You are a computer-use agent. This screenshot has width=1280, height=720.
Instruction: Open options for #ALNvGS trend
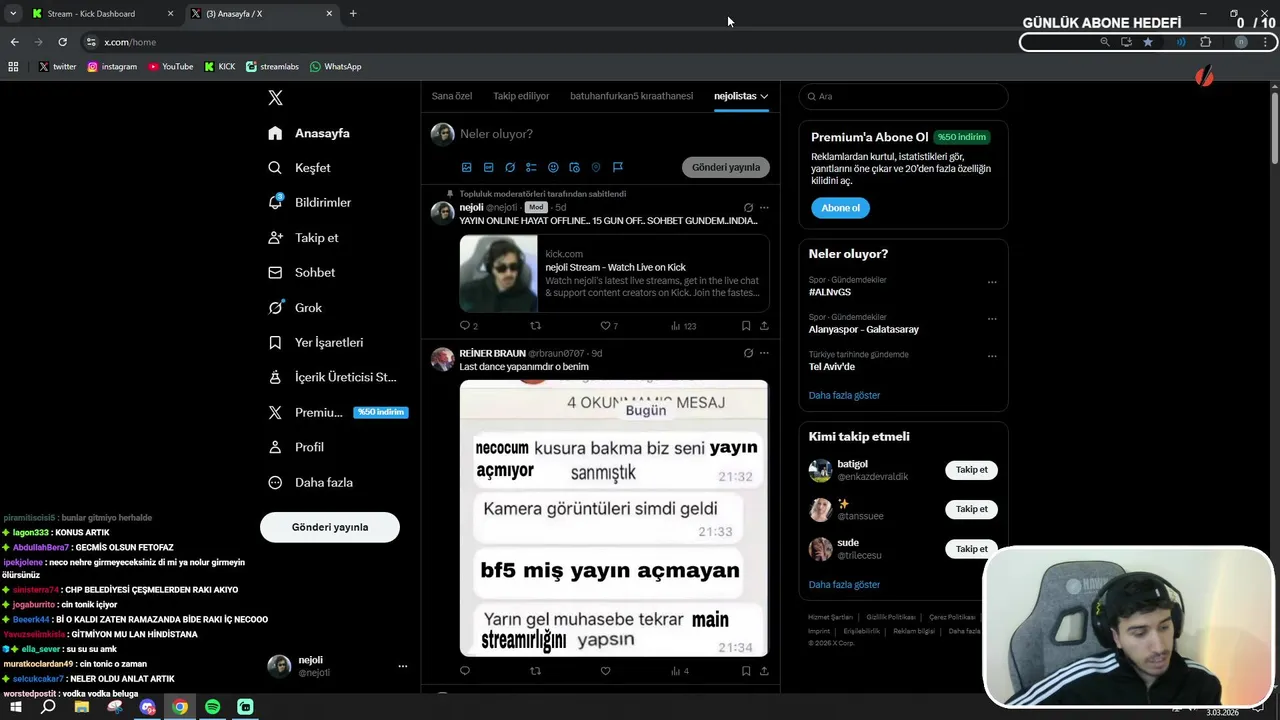click(x=992, y=282)
